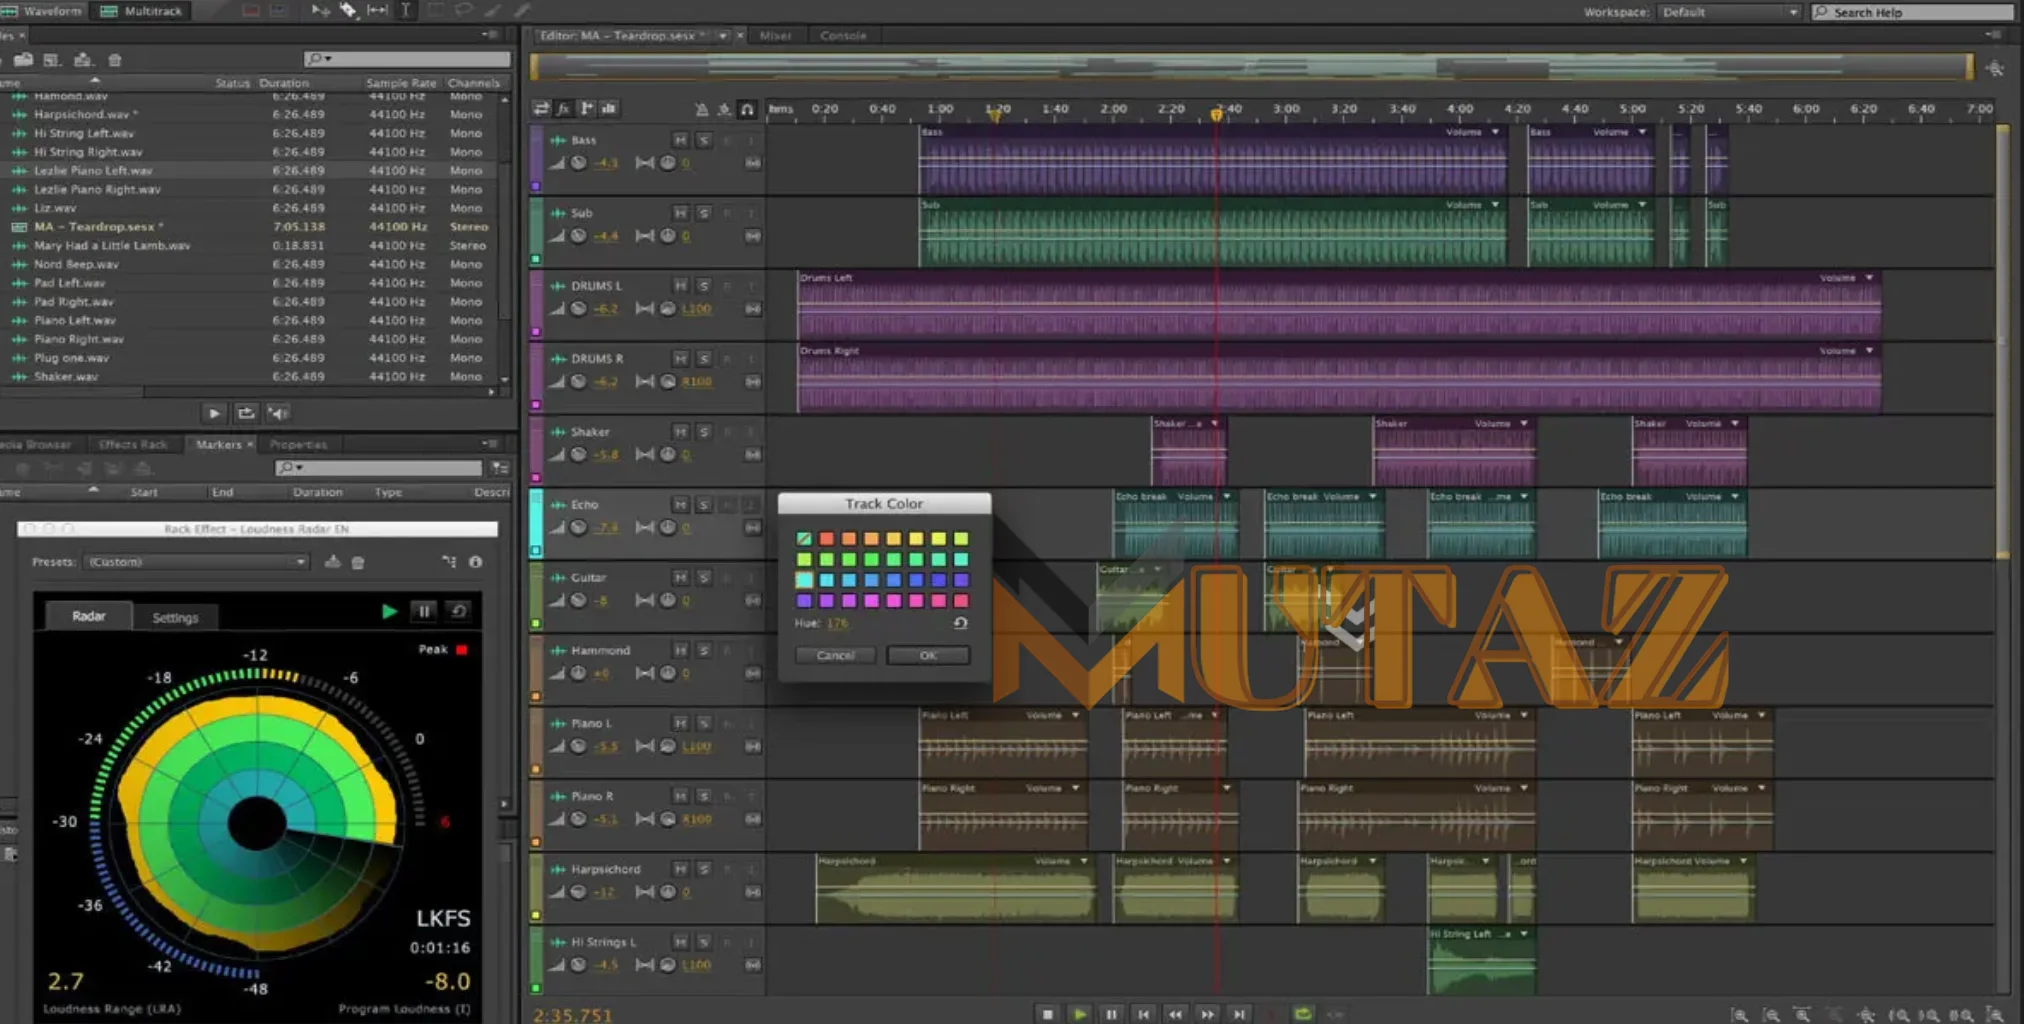
Task: Open the Properties tab
Action: (x=298, y=444)
